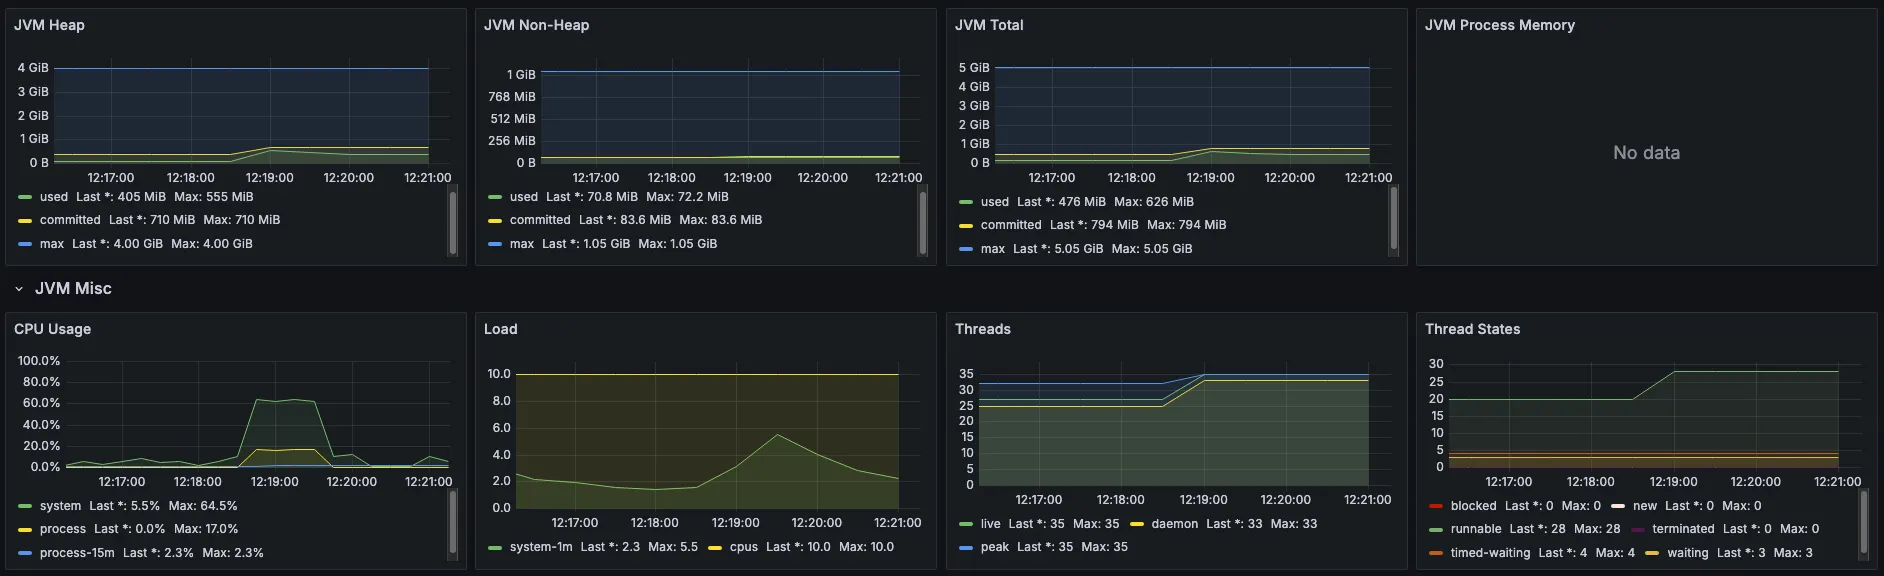The image size is (1884, 576).
Task: Open the Thread States panel title menu
Action: 1472,329
